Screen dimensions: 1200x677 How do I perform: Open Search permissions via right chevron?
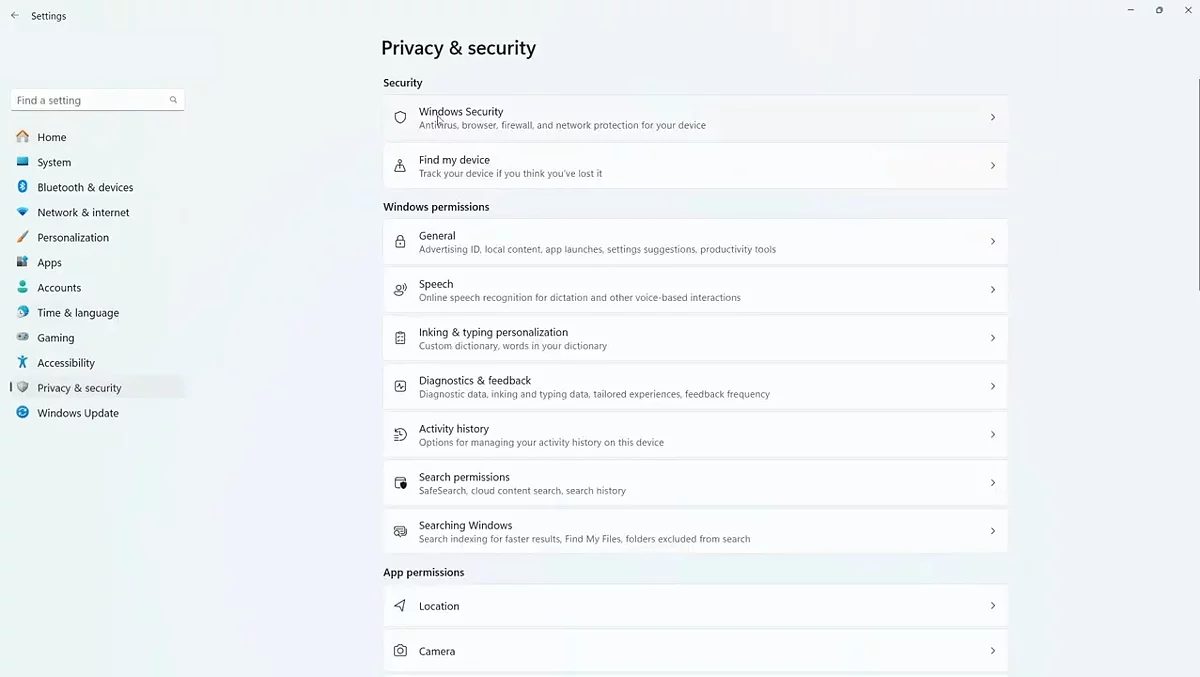point(992,483)
